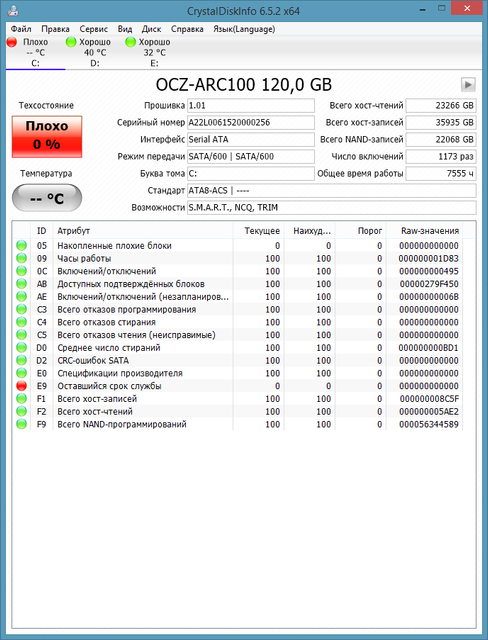Click green status icon for Часы работы row
This screenshot has height=640, width=488.
21,258
